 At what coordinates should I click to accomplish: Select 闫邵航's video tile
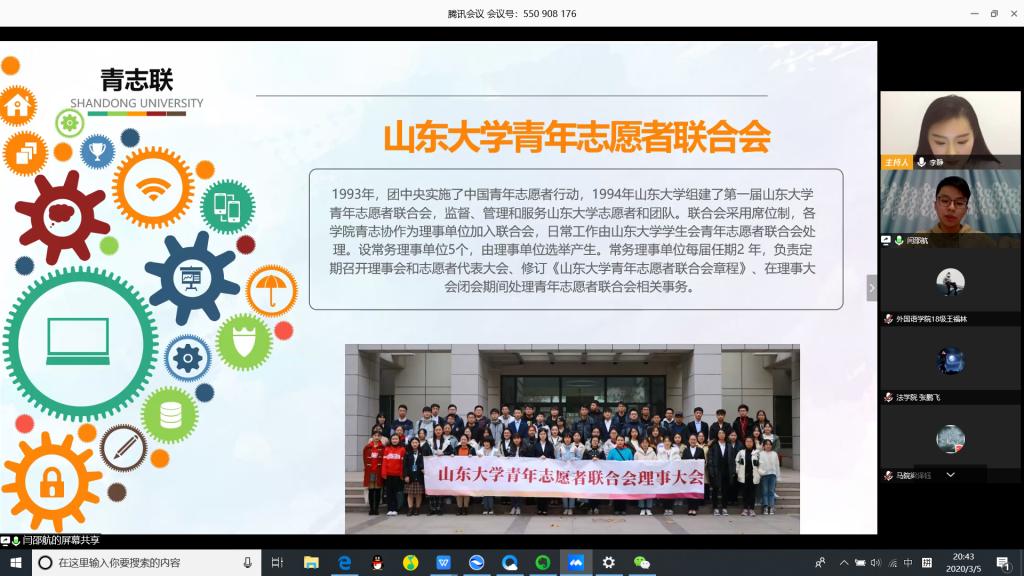pyautogui.click(x=950, y=202)
